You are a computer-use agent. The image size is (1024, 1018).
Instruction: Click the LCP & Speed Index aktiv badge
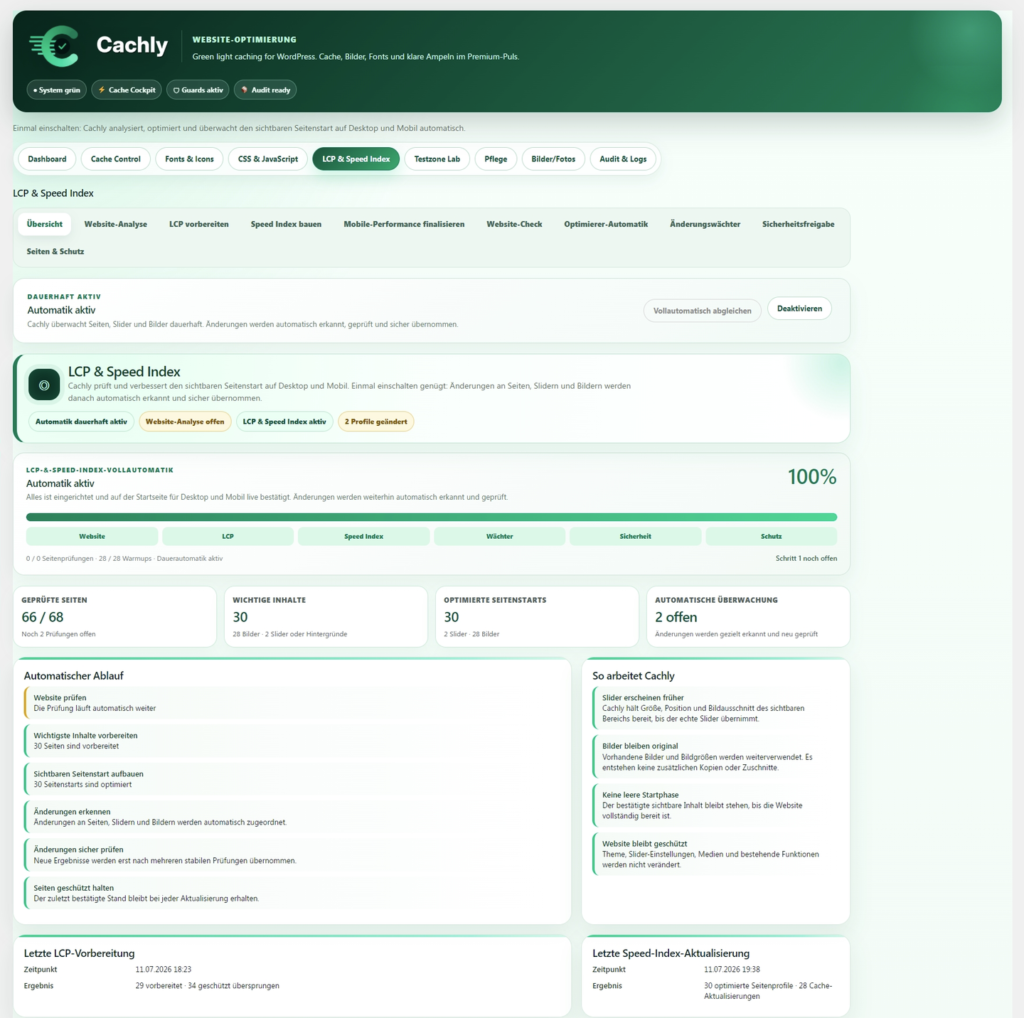[285, 422]
